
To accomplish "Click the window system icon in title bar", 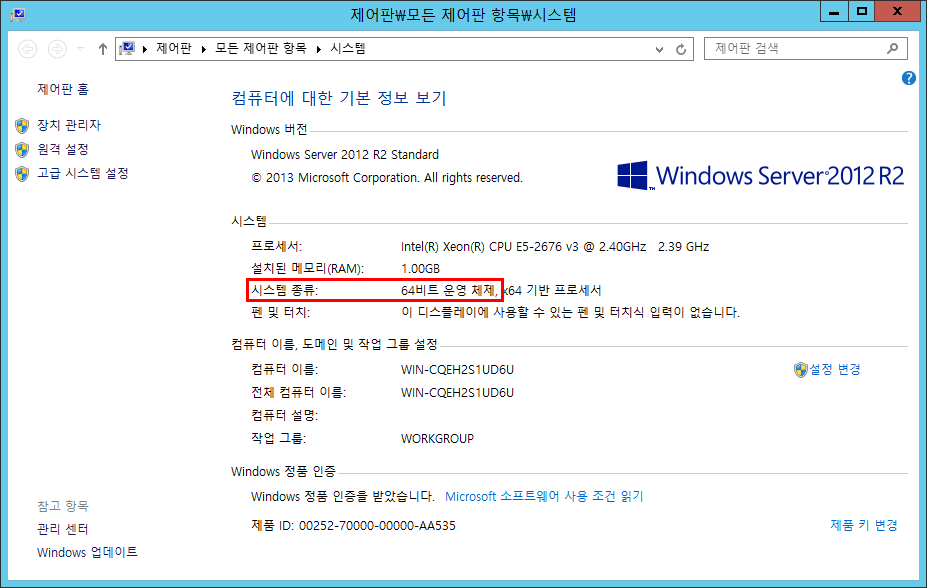I will click(x=18, y=14).
